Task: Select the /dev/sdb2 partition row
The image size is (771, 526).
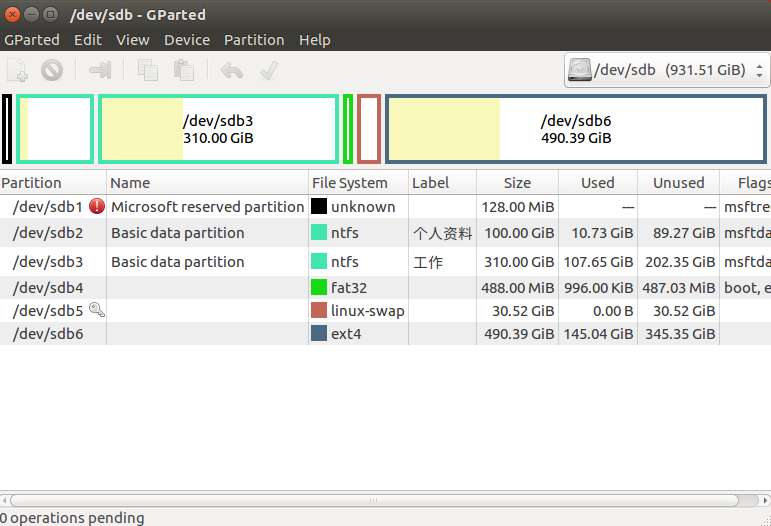Action: coord(386,233)
